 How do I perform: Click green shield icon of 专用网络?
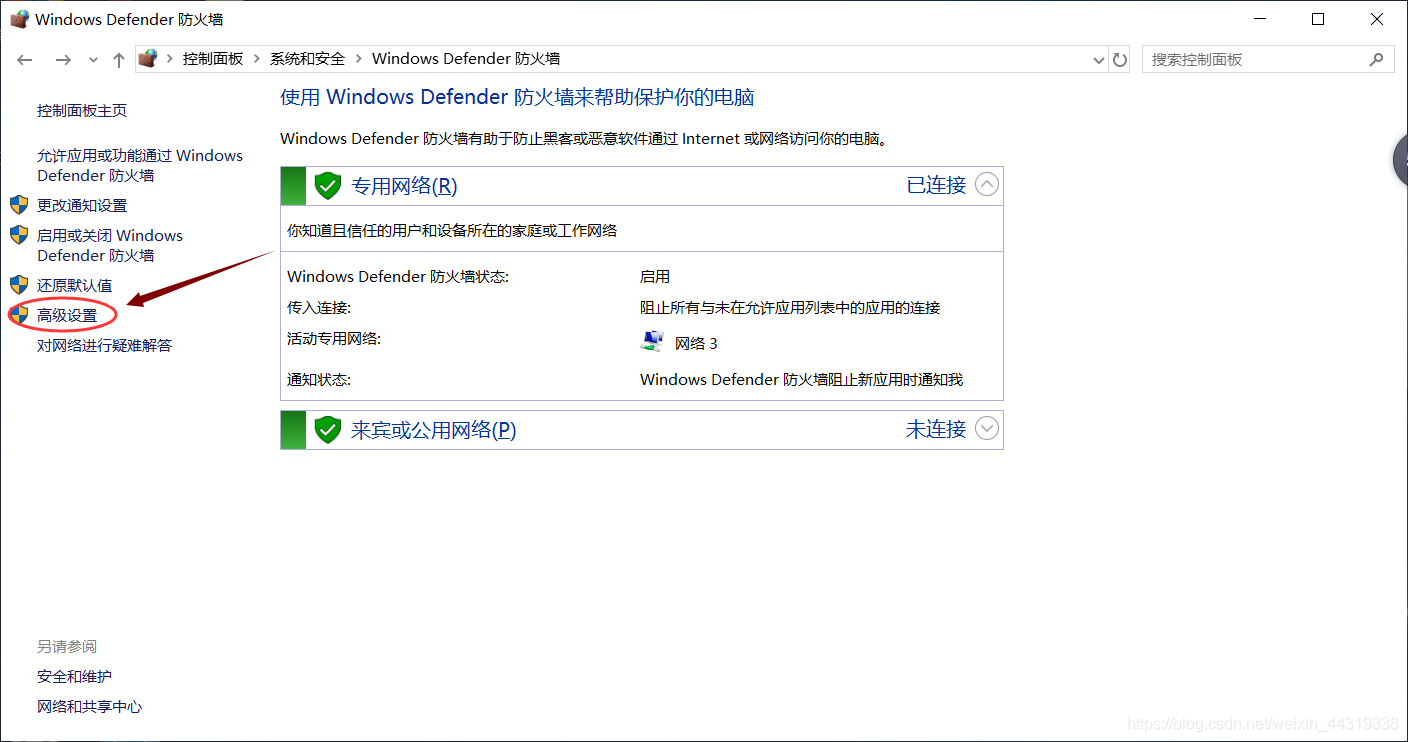[328, 186]
